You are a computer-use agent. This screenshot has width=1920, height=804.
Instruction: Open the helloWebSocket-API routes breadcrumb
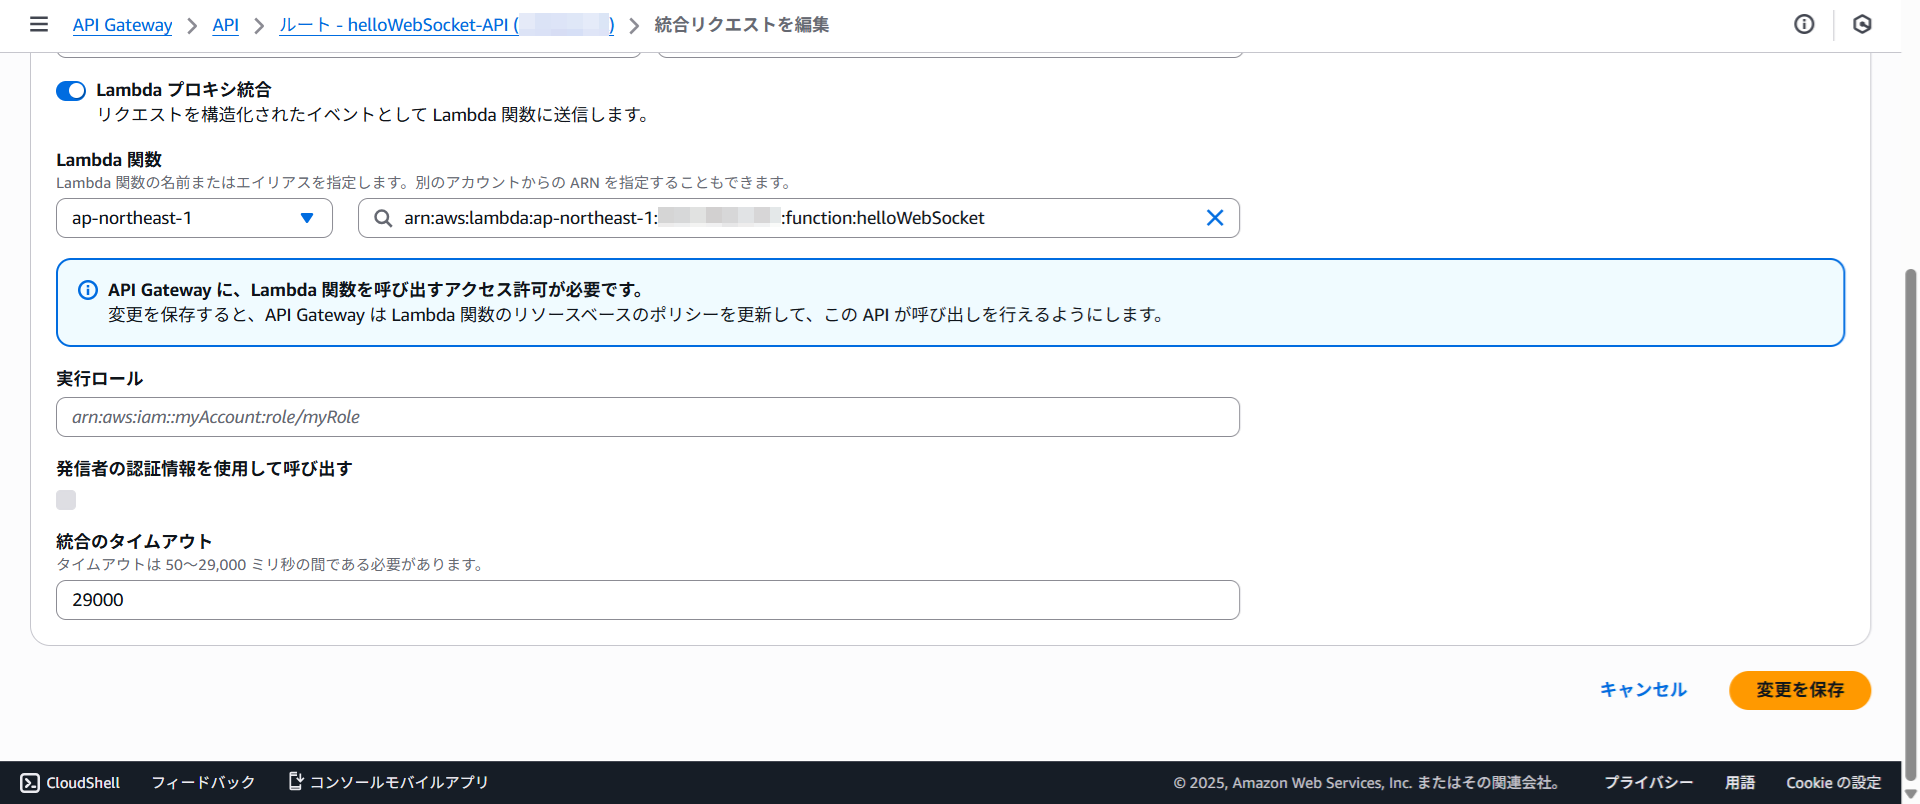(446, 25)
